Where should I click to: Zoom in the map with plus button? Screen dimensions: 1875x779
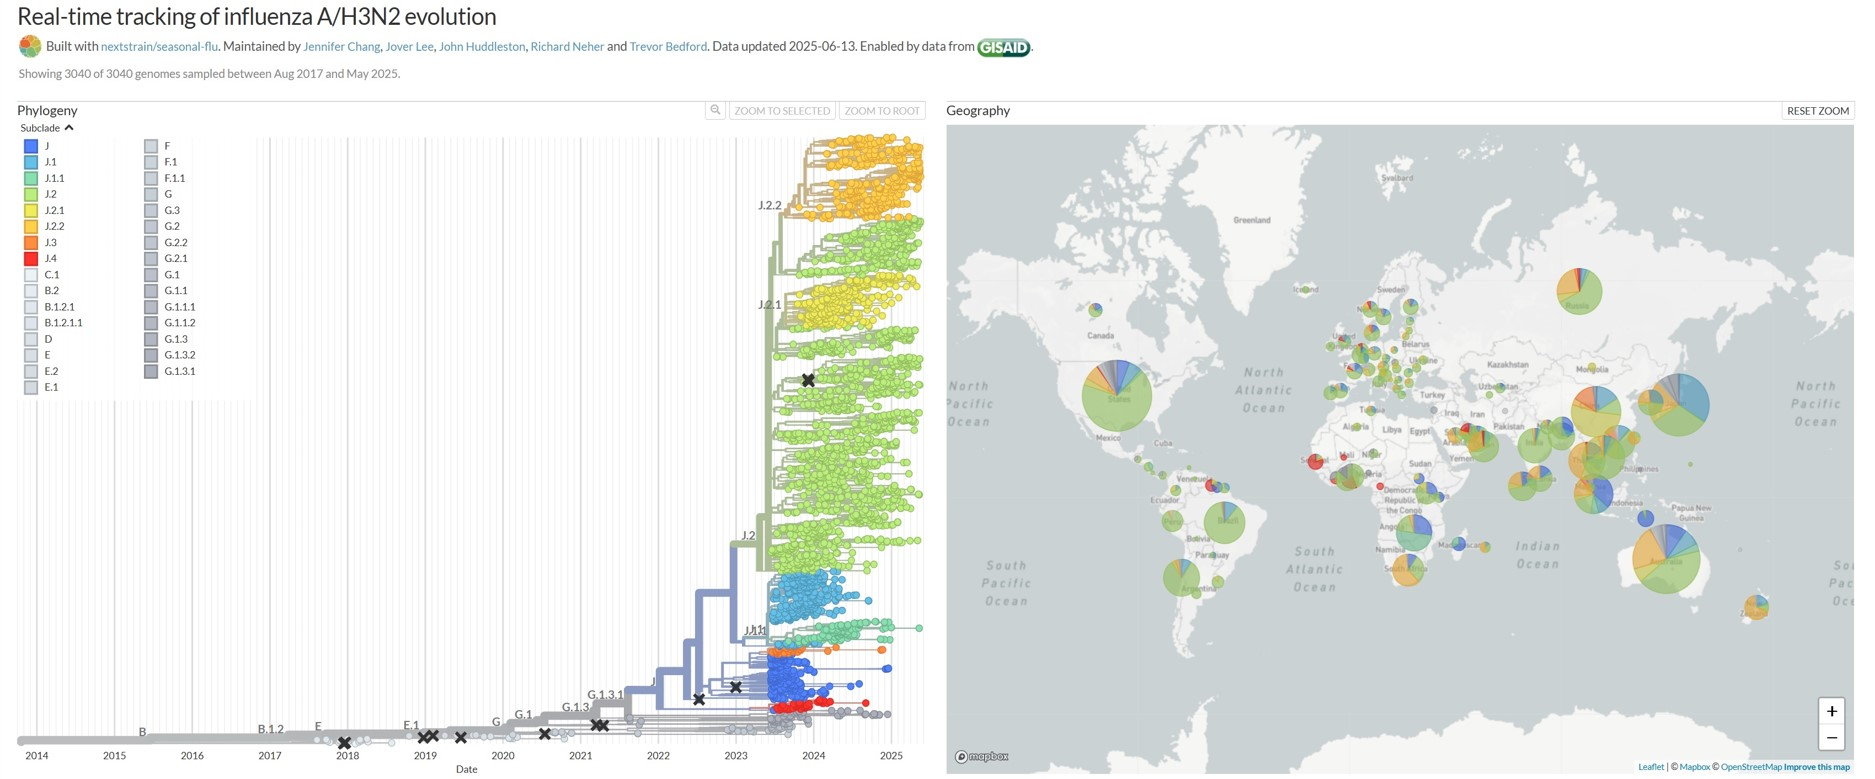tap(1831, 711)
